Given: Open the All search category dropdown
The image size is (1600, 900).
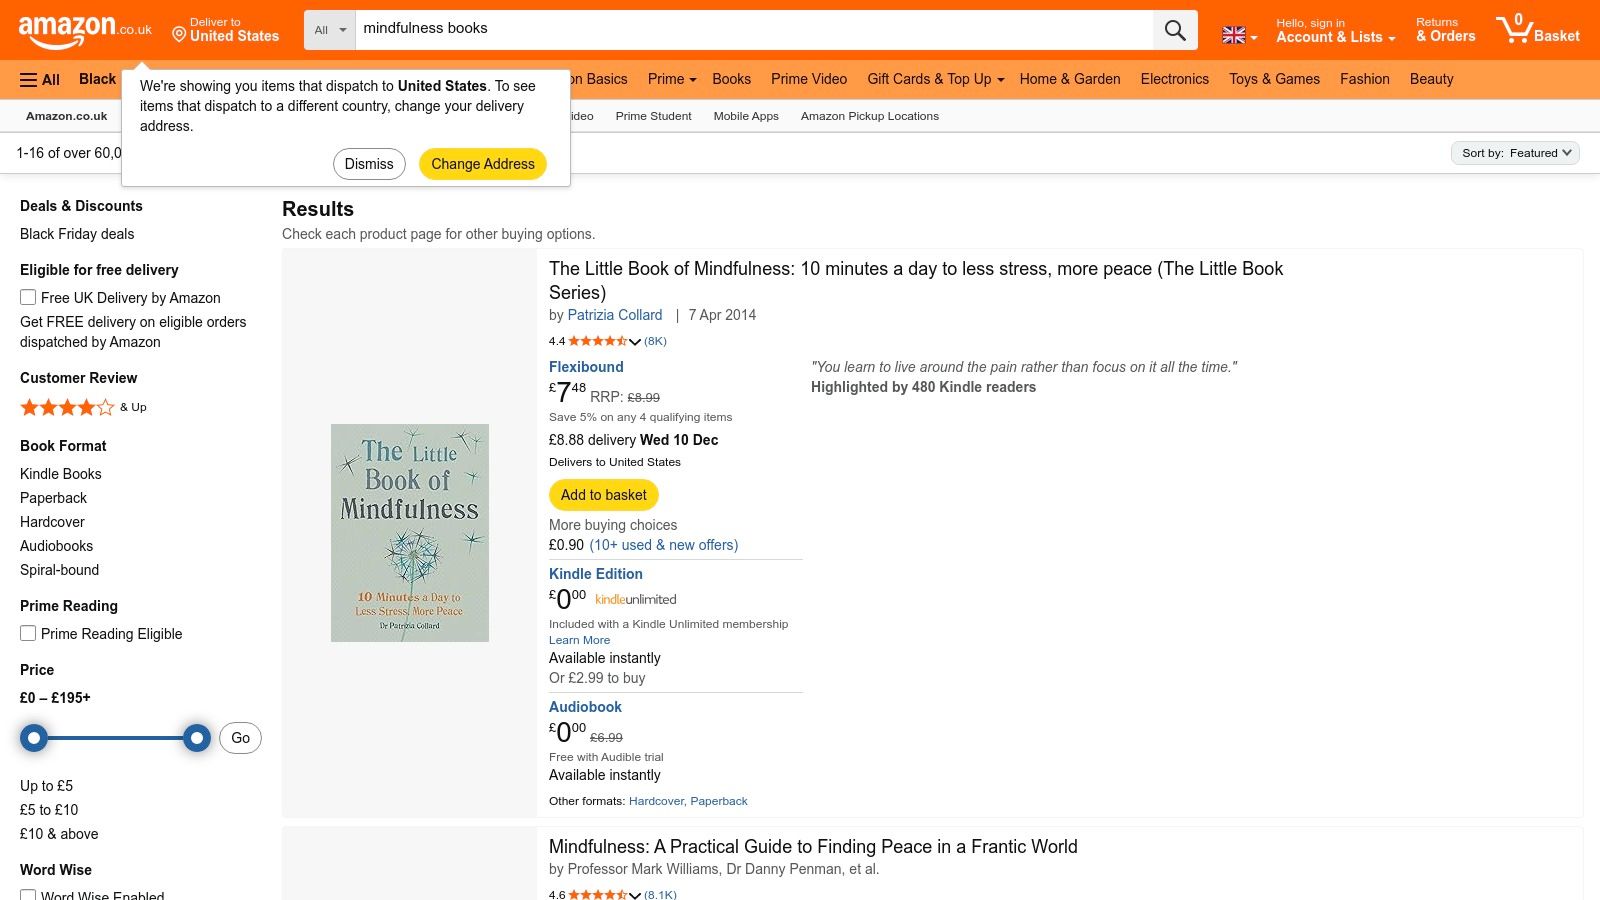Looking at the screenshot, I should click(x=329, y=29).
